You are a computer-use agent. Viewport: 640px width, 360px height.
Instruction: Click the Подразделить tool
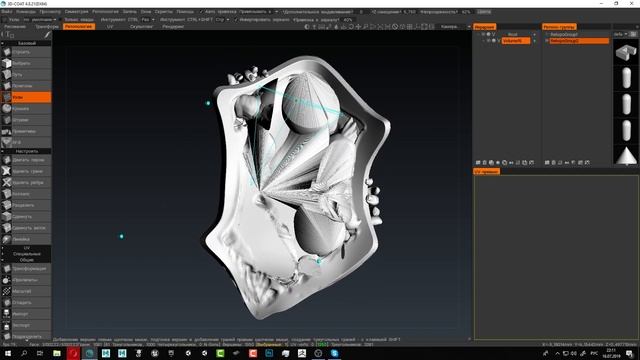point(26,336)
